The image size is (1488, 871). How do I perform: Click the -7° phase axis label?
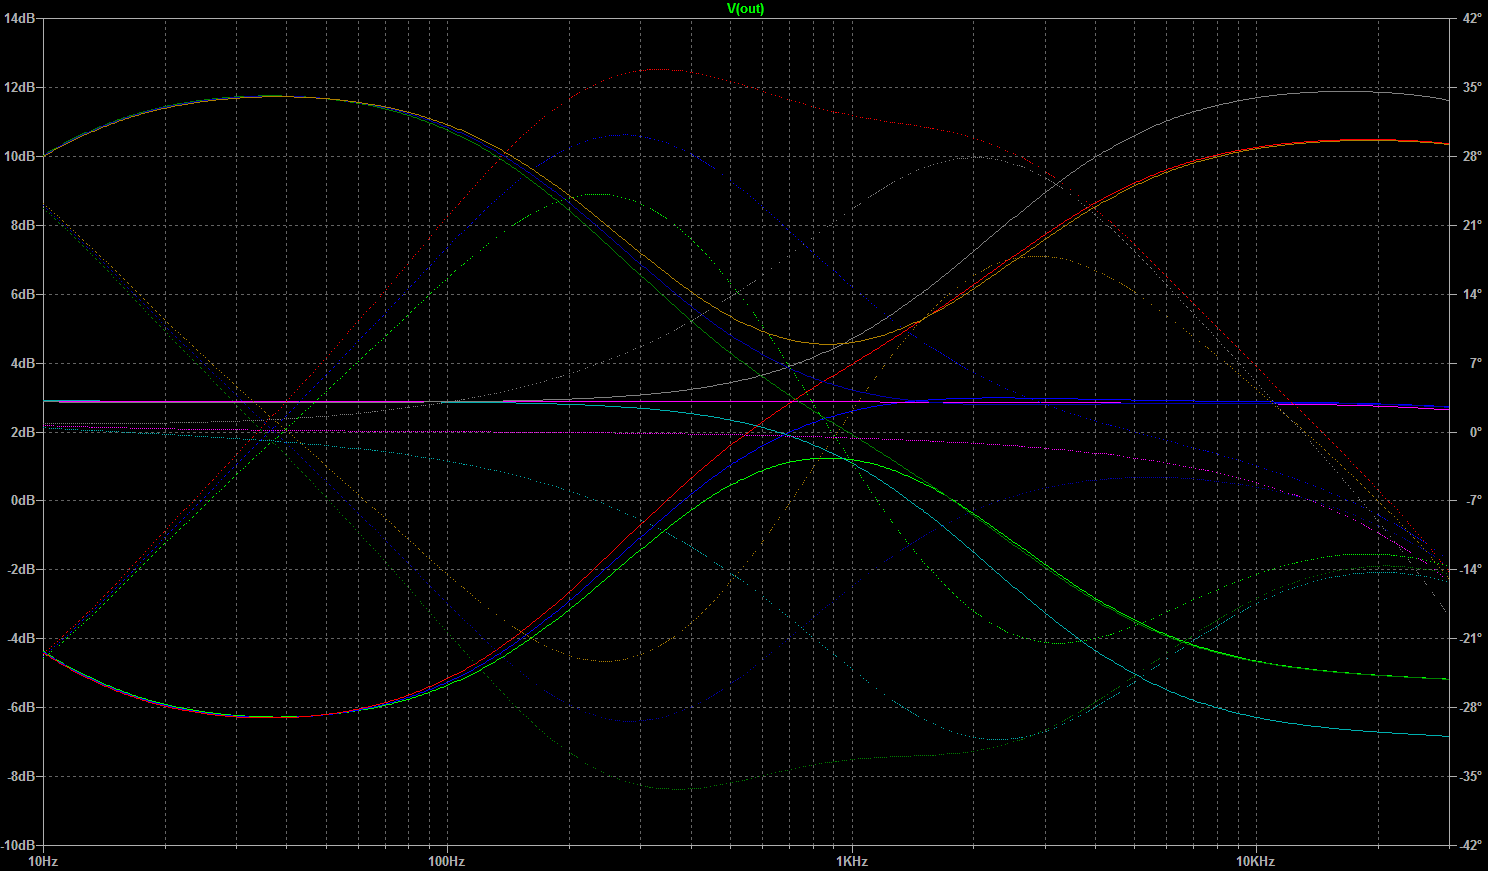[1472, 501]
